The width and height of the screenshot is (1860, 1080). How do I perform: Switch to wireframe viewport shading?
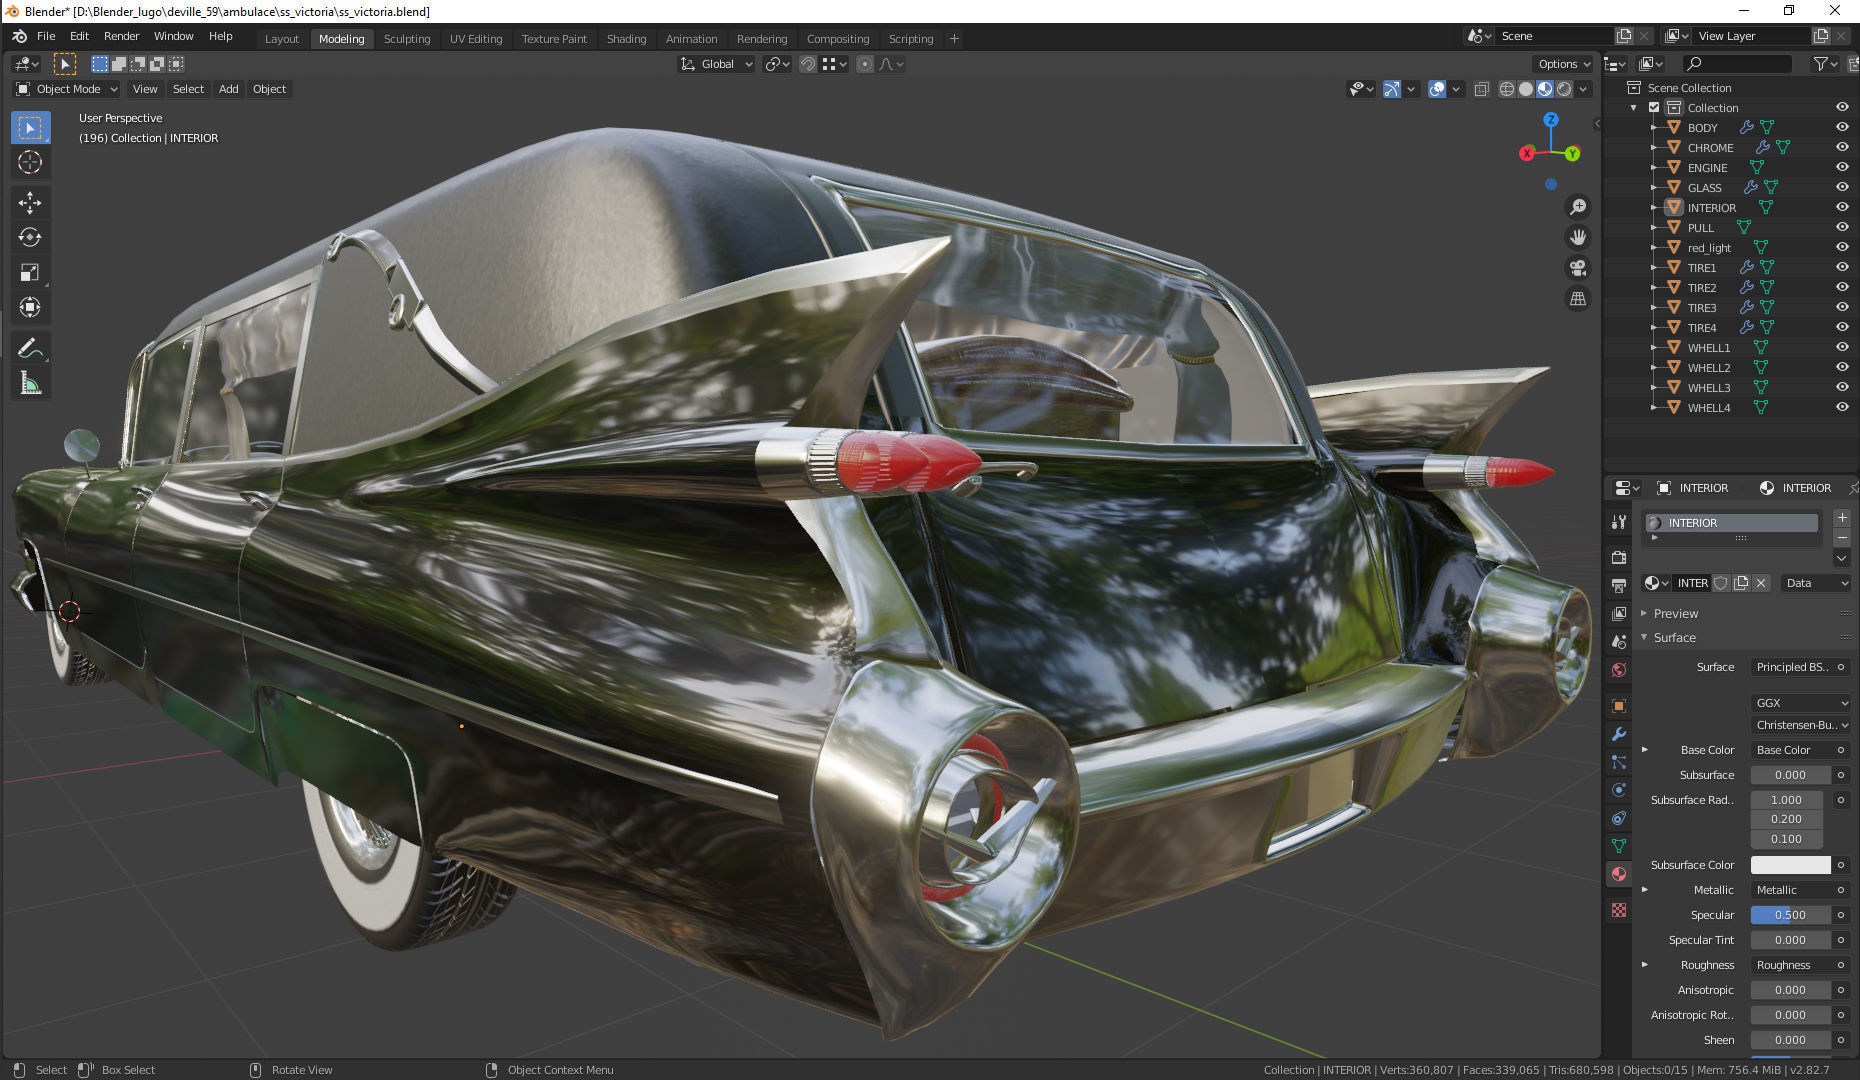click(1507, 89)
